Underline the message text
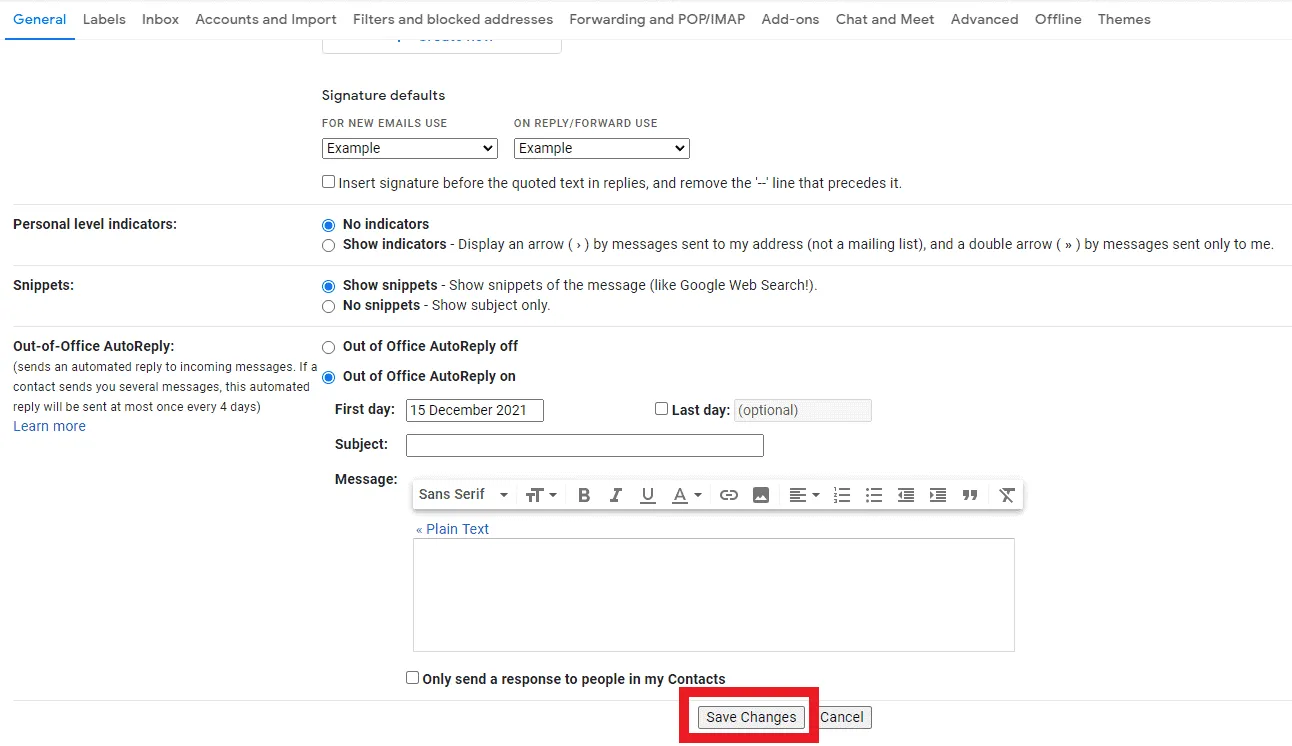 point(648,494)
